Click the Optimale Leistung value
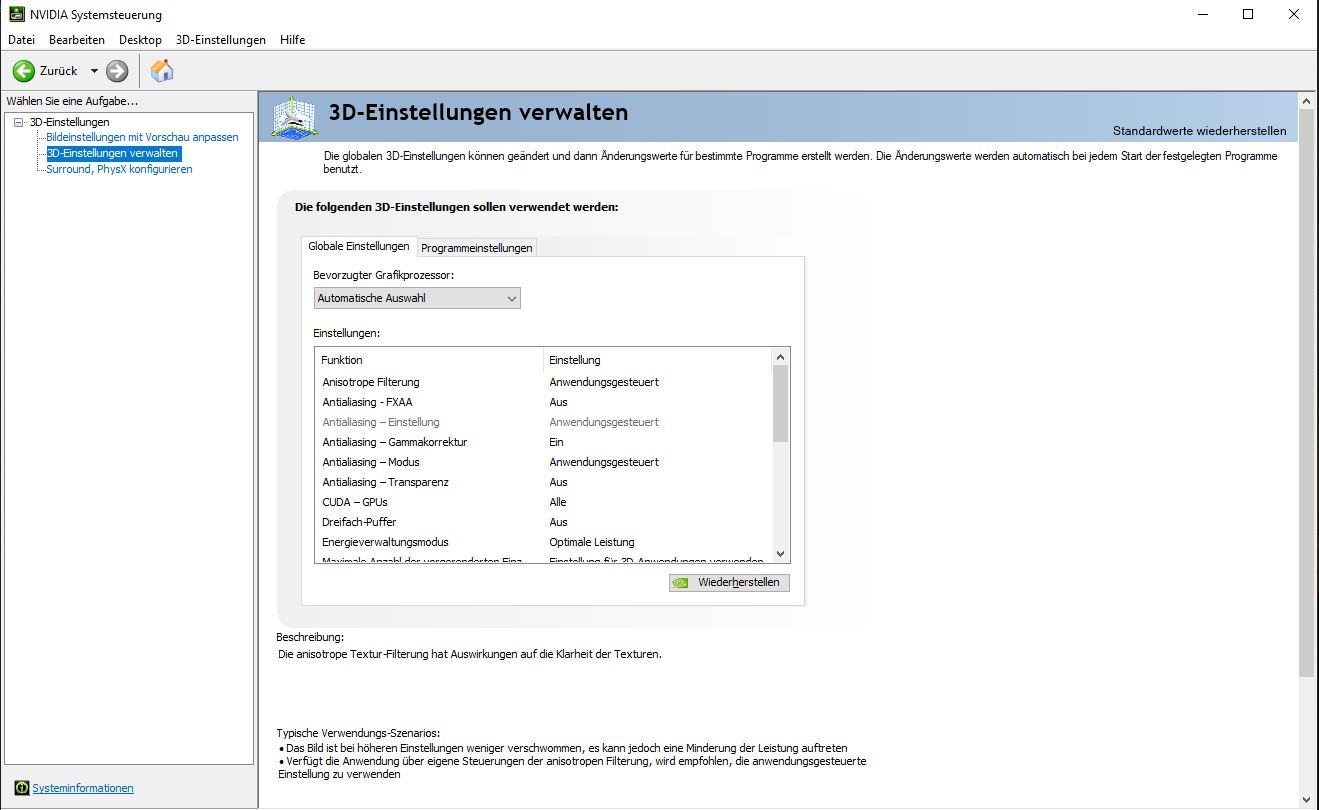This screenshot has width=1319, height=810. 592,542
